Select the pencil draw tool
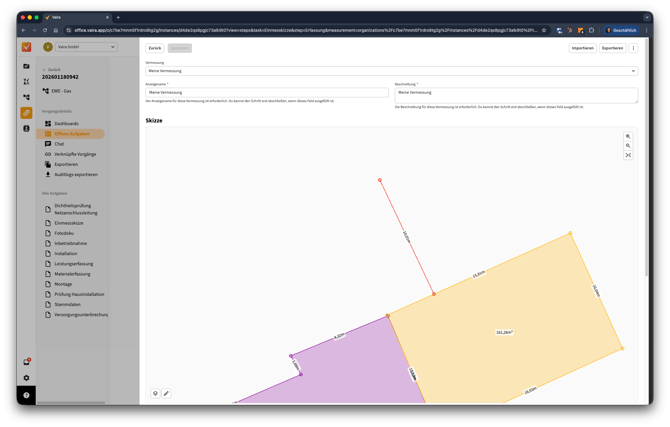Viewport: 670px width, 427px height. pyautogui.click(x=166, y=393)
